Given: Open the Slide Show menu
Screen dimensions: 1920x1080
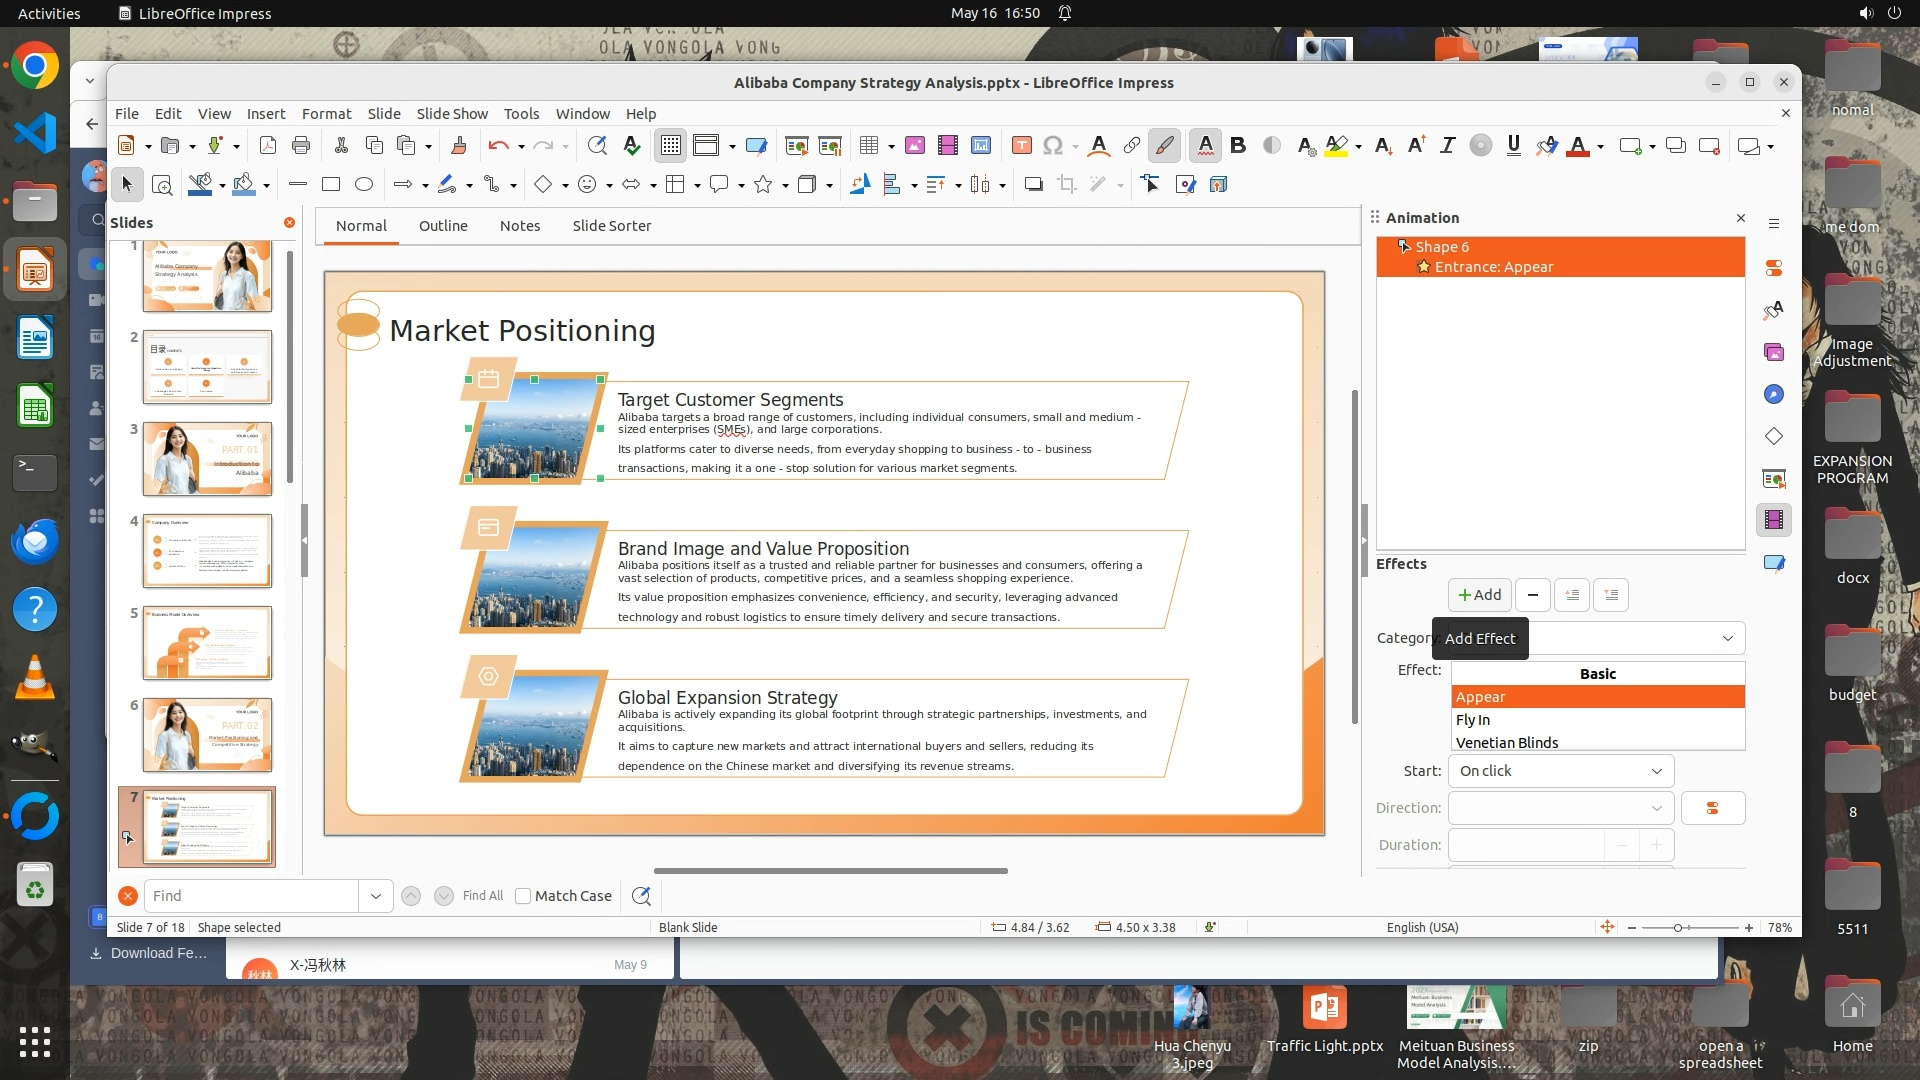Looking at the screenshot, I should [452, 114].
